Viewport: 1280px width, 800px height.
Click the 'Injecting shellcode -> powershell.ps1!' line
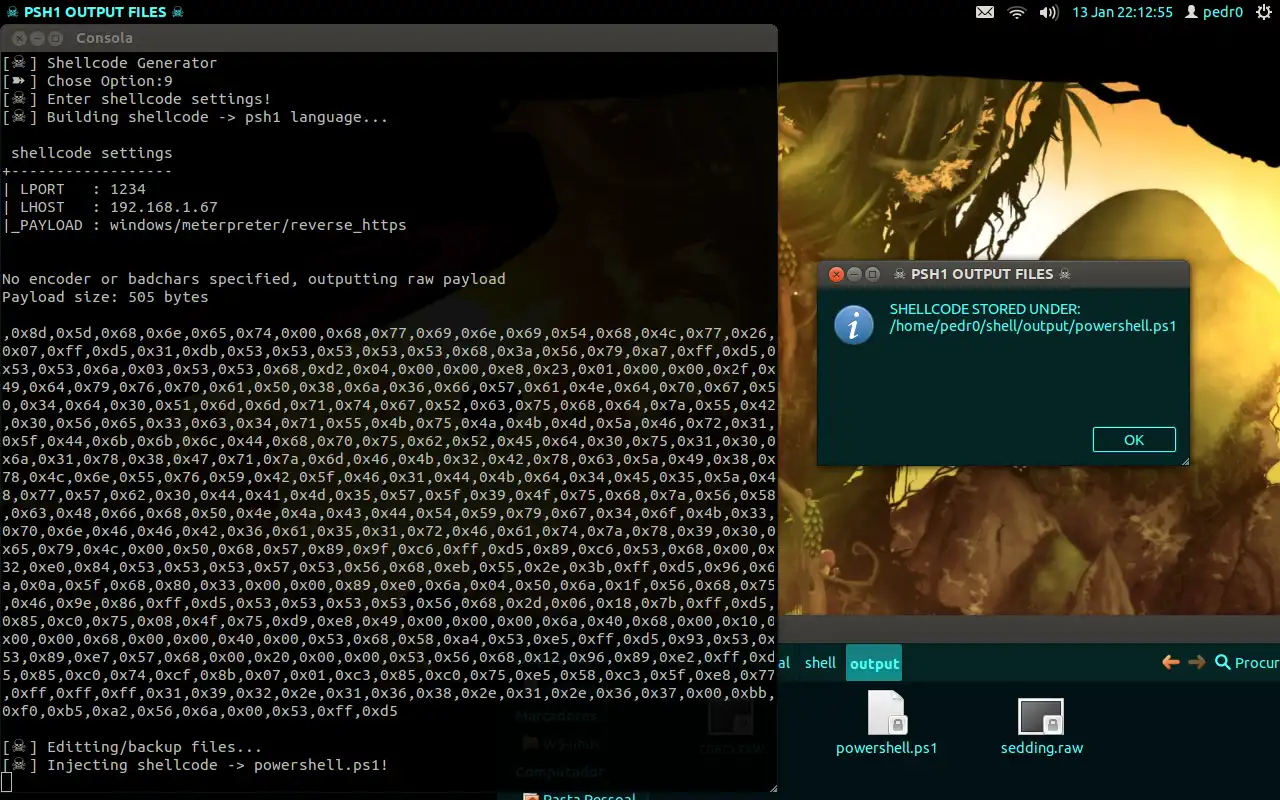(x=195, y=765)
